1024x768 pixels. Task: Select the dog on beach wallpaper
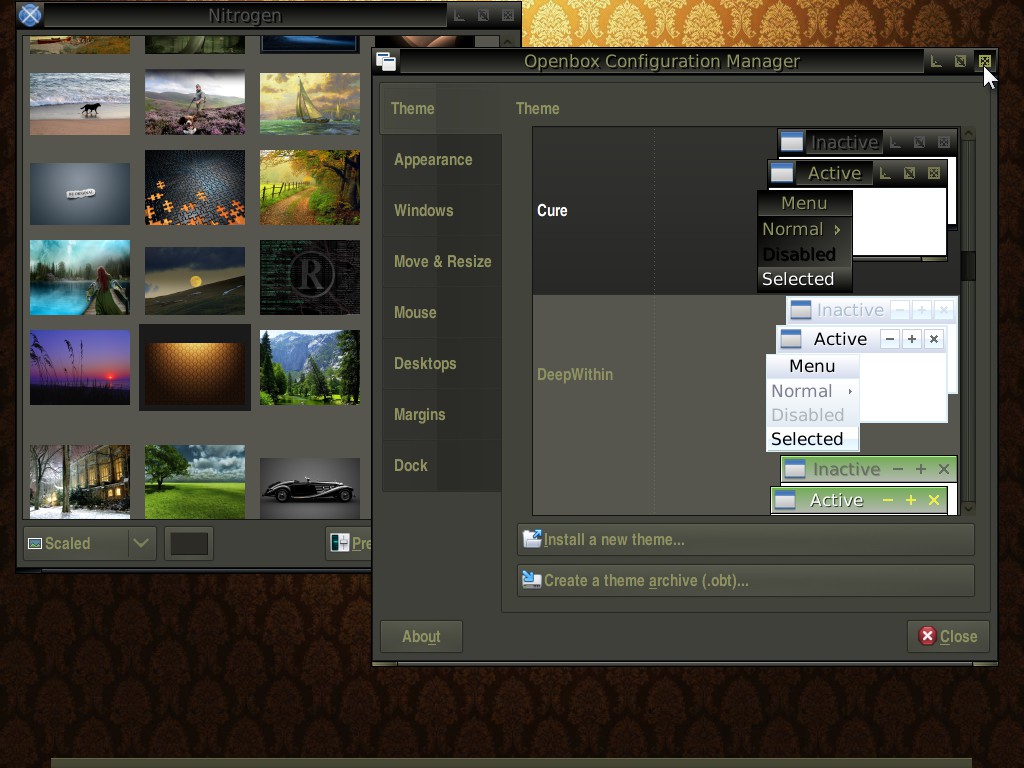pos(80,104)
